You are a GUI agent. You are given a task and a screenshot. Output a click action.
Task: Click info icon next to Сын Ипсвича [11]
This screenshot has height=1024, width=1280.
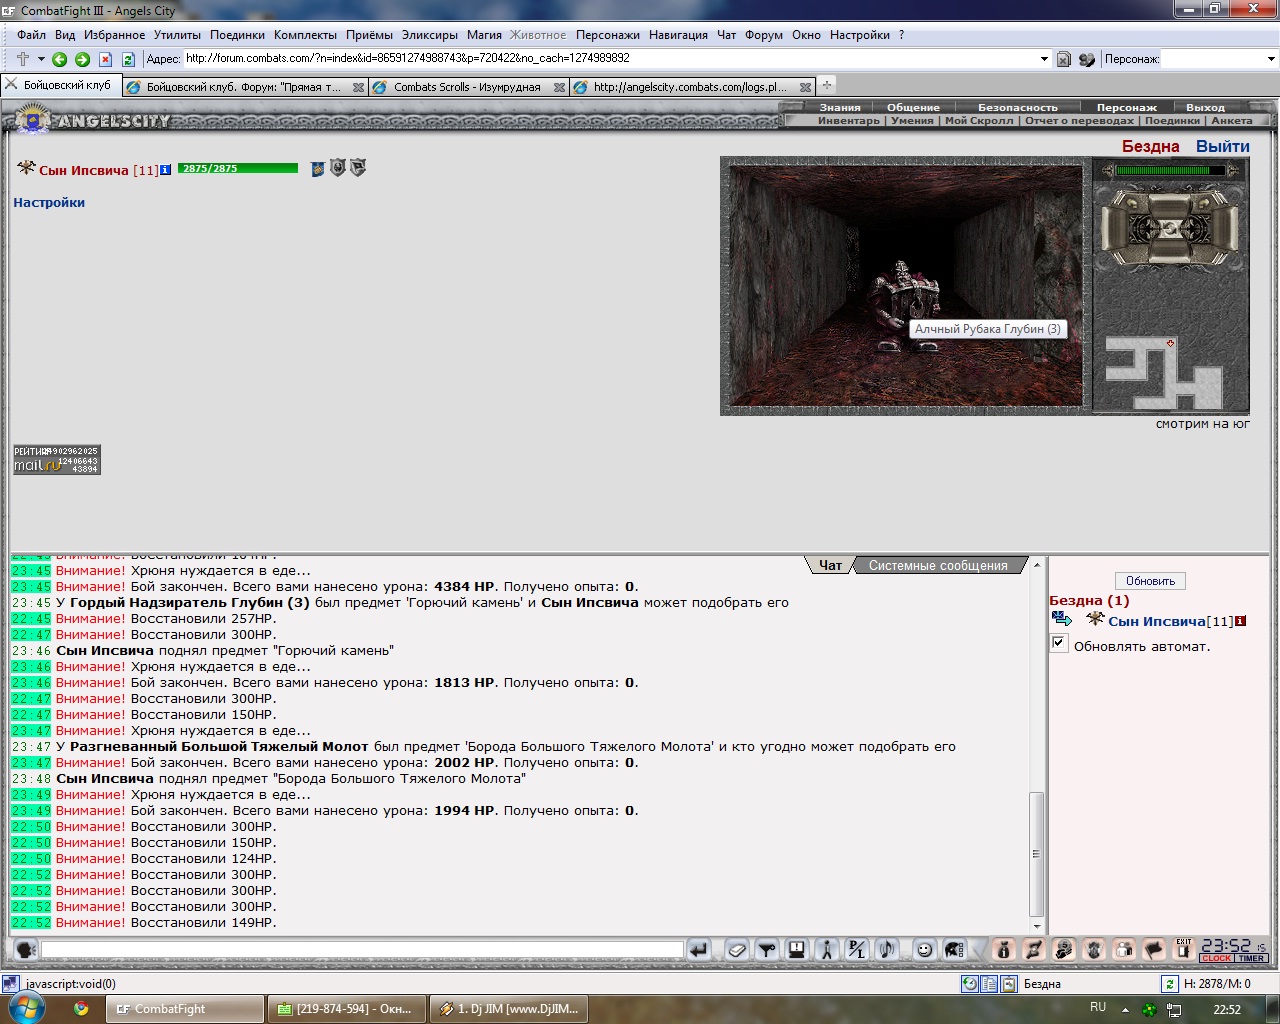165,170
